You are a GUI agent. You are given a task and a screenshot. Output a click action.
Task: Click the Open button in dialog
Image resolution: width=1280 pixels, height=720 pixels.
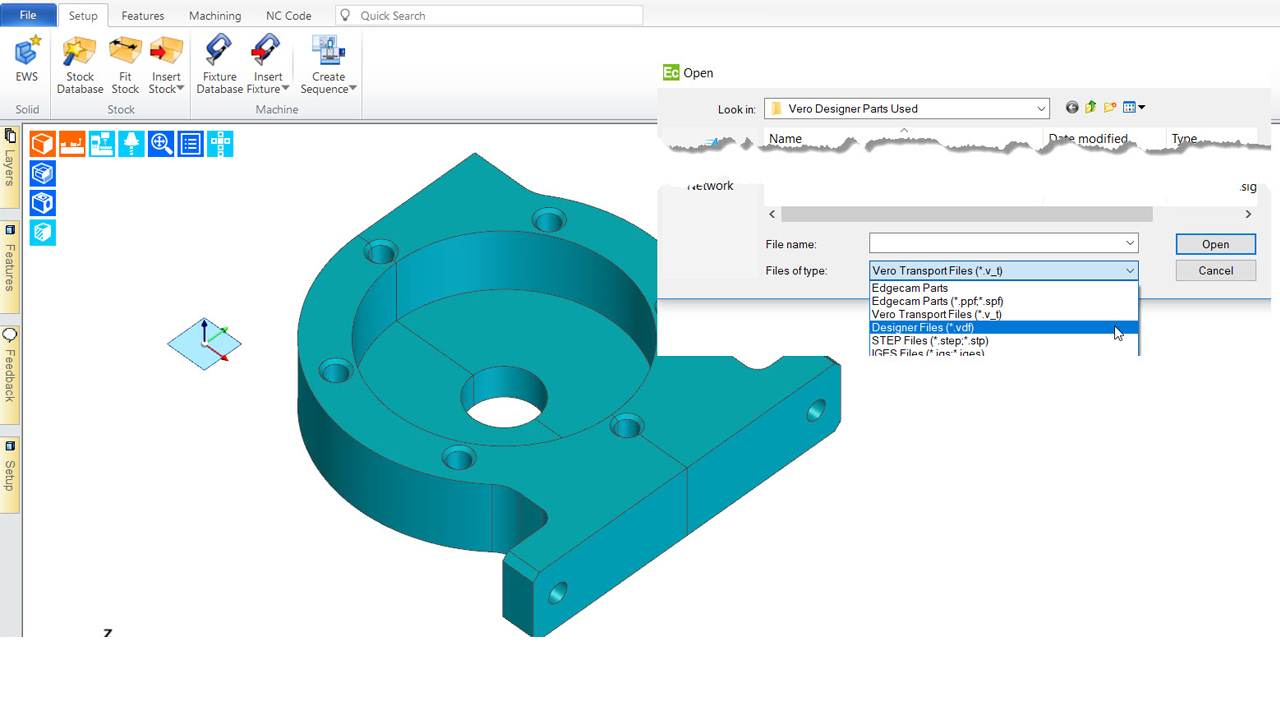pos(1215,244)
